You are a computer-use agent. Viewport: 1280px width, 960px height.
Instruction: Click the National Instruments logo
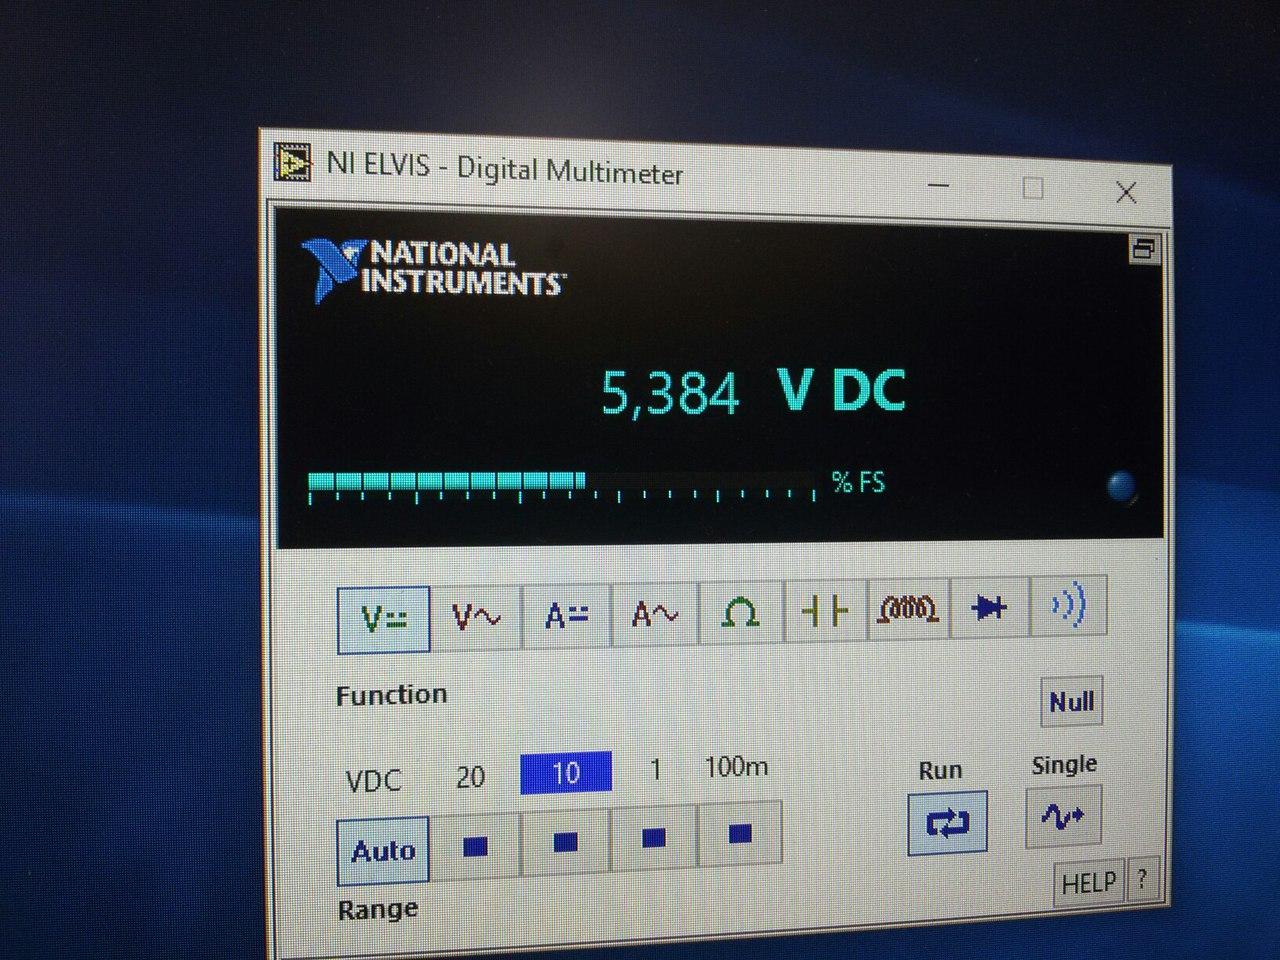[x=433, y=268]
